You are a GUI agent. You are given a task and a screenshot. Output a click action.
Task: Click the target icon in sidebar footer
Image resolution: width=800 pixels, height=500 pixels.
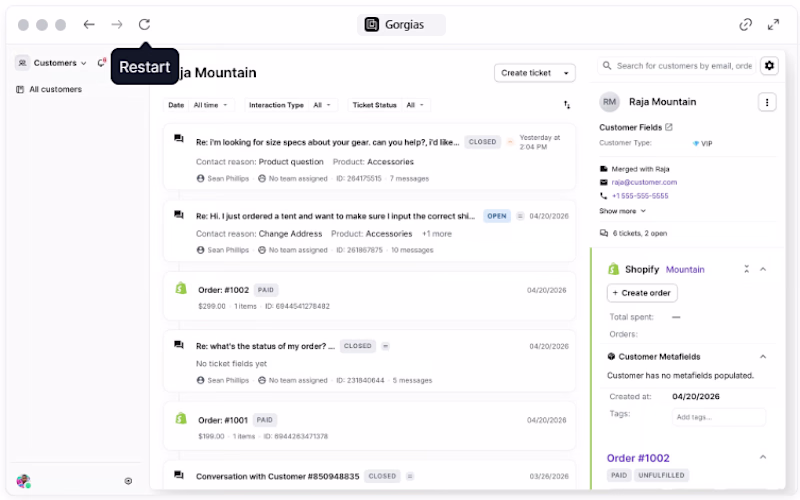pyautogui.click(x=128, y=481)
